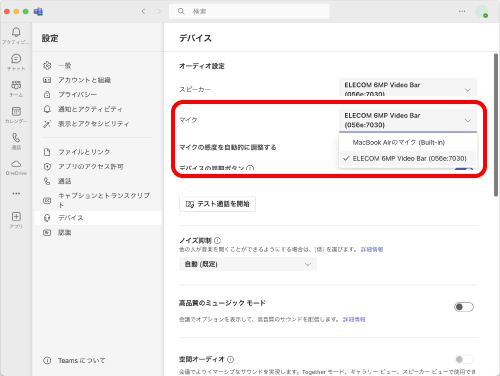Image resolution: width=500 pixels, height=376 pixels.
Task: Click the headset icon beside デバイス
Action: 47,218
